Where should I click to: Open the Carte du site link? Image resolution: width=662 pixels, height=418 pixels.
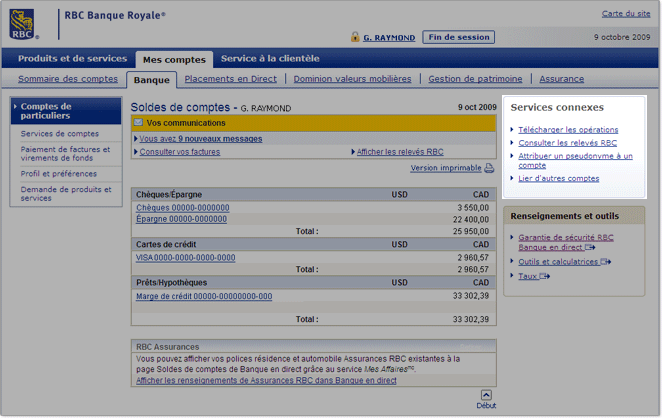[626, 14]
